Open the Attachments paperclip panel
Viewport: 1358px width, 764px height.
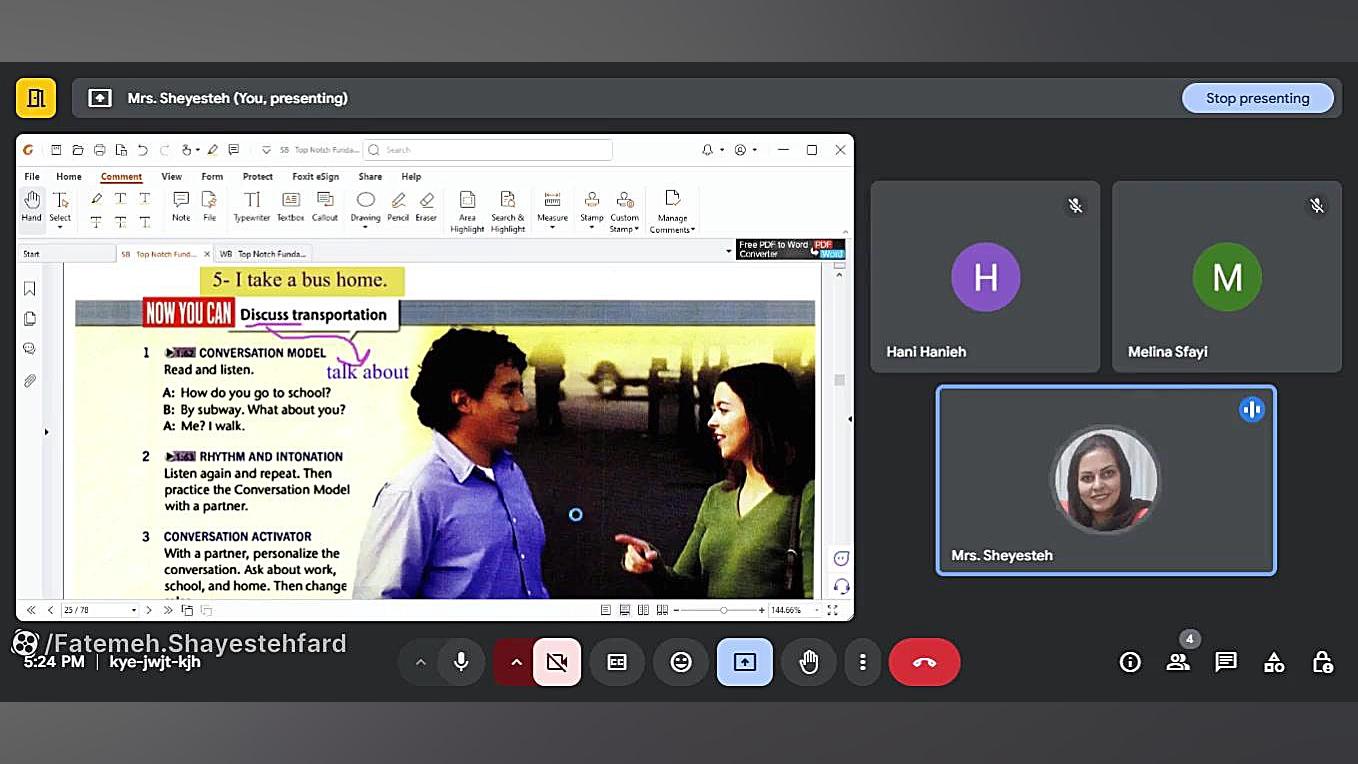tap(30, 381)
